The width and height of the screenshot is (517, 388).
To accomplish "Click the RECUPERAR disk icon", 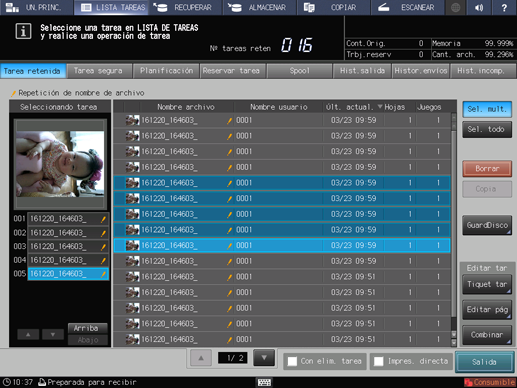I will click(160, 7).
